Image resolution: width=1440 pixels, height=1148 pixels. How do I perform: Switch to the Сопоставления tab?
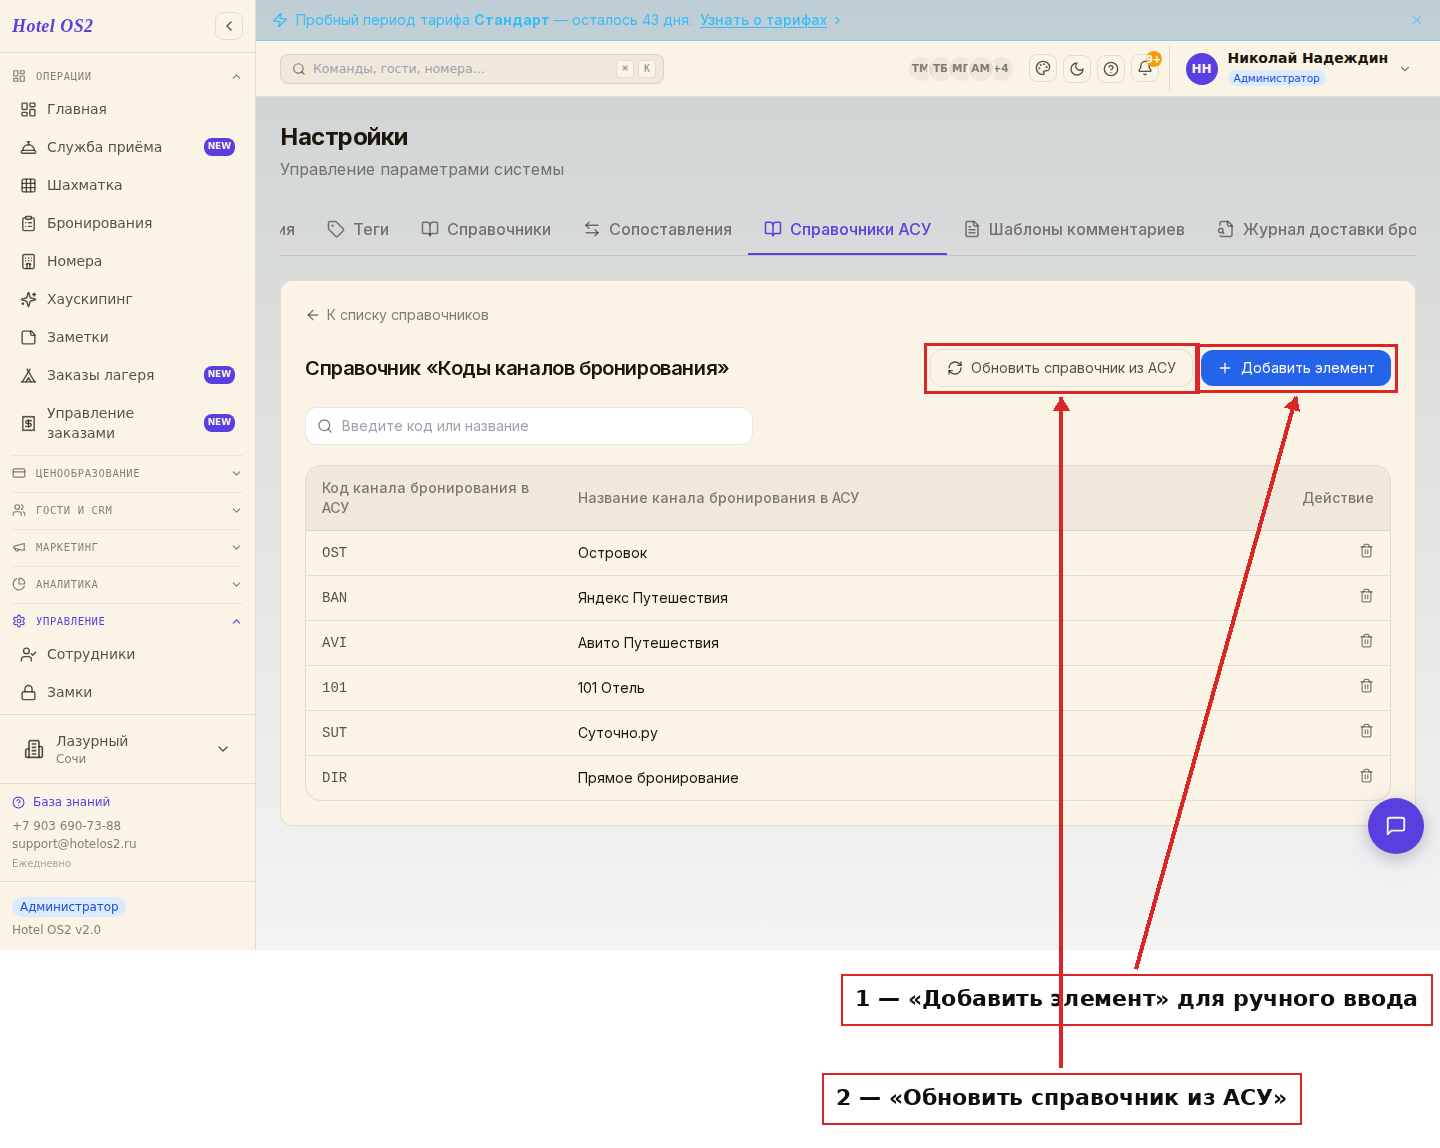tap(658, 229)
